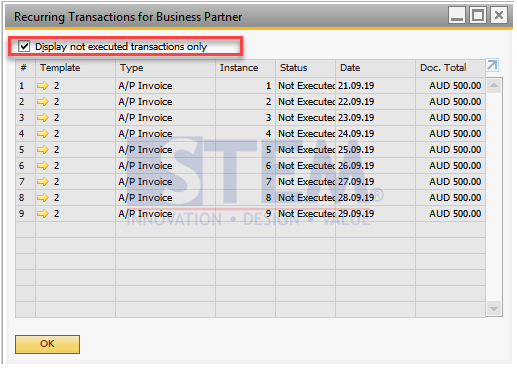
Task: Select row number 4 in the table
Action: tap(25, 134)
